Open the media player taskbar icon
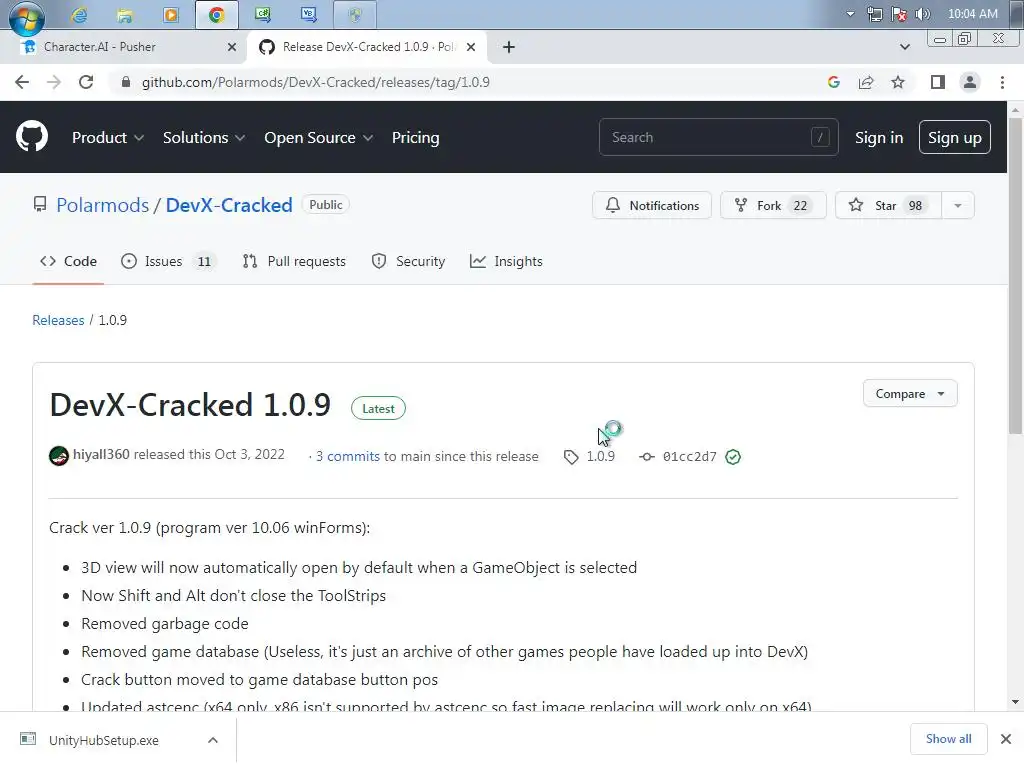 (170, 14)
